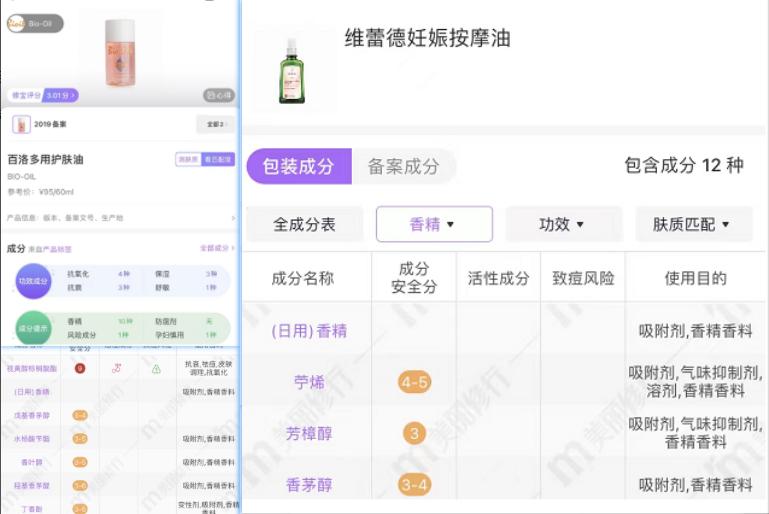Open the green Weleda oil bottle image
This screenshot has width=769, height=514.
click(x=292, y=71)
